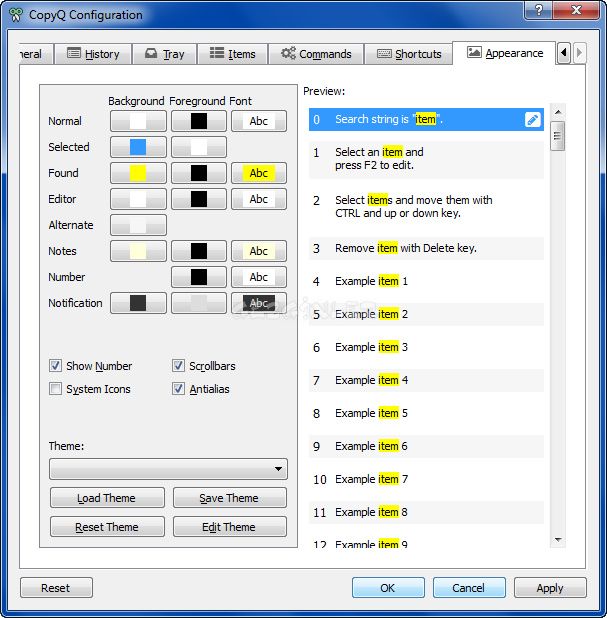Click the CopyQ scissors icon in the title bar
Screen dimensions: 607x618
click(16, 15)
